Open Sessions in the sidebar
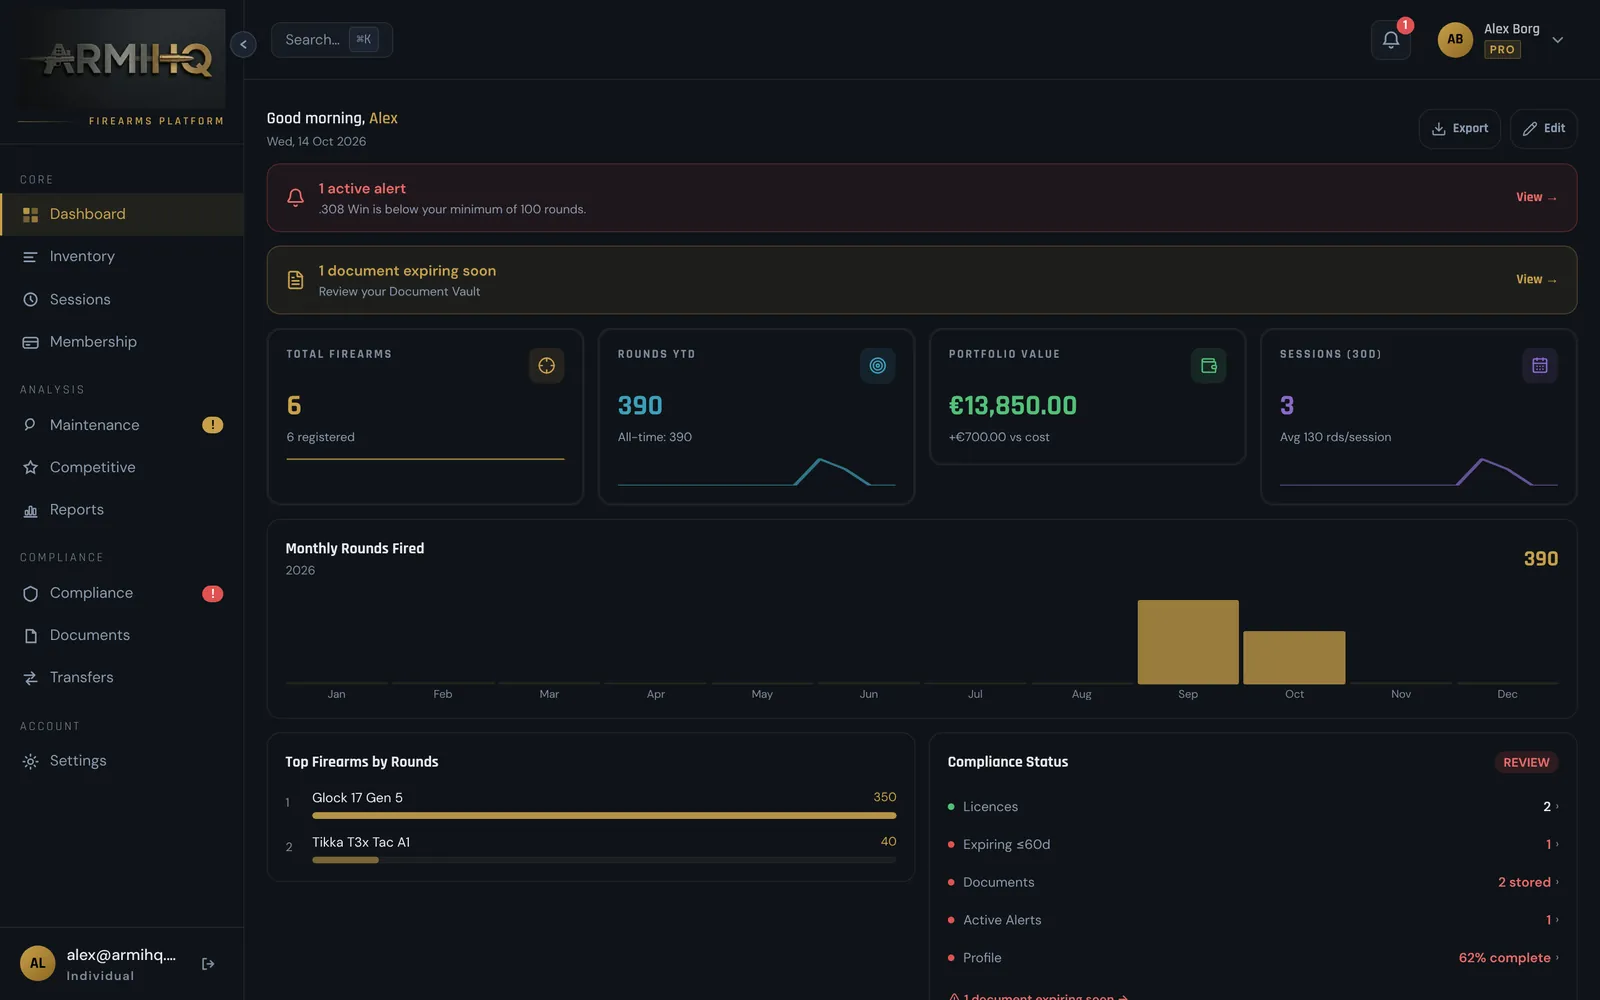 122,300
